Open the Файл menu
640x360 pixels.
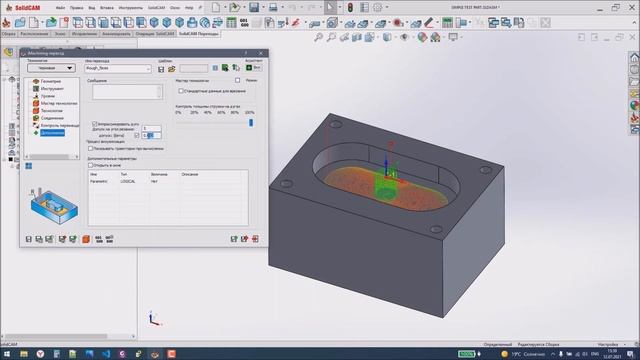(x=60, y=8)
